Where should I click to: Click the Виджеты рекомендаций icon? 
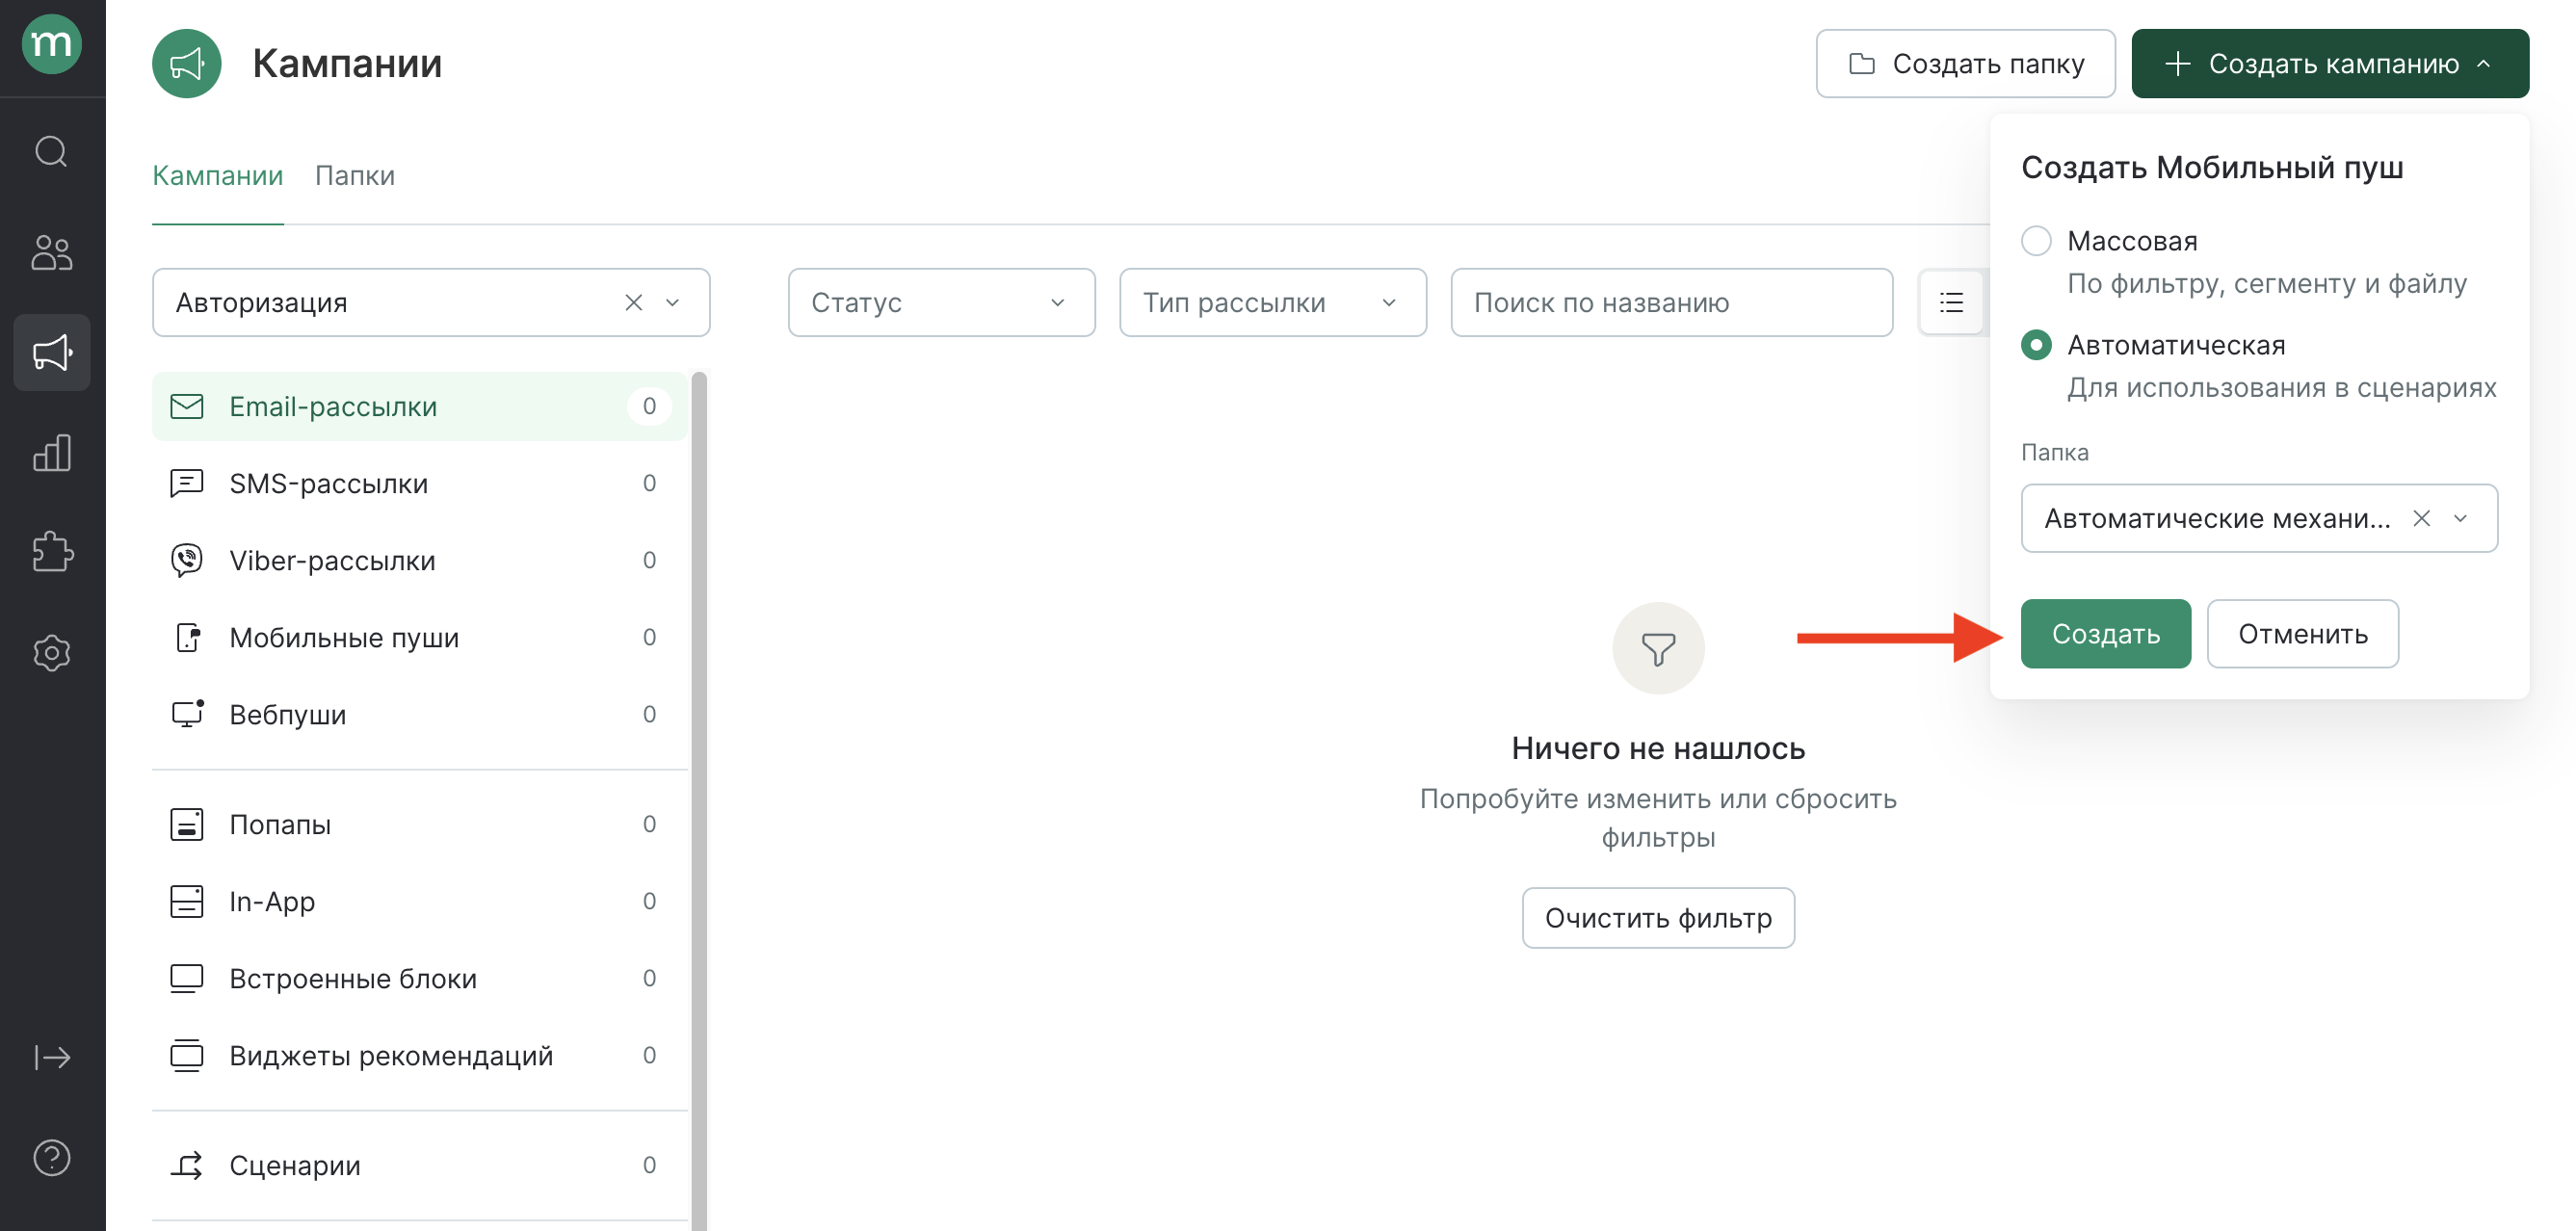(x=187, y=1055)
